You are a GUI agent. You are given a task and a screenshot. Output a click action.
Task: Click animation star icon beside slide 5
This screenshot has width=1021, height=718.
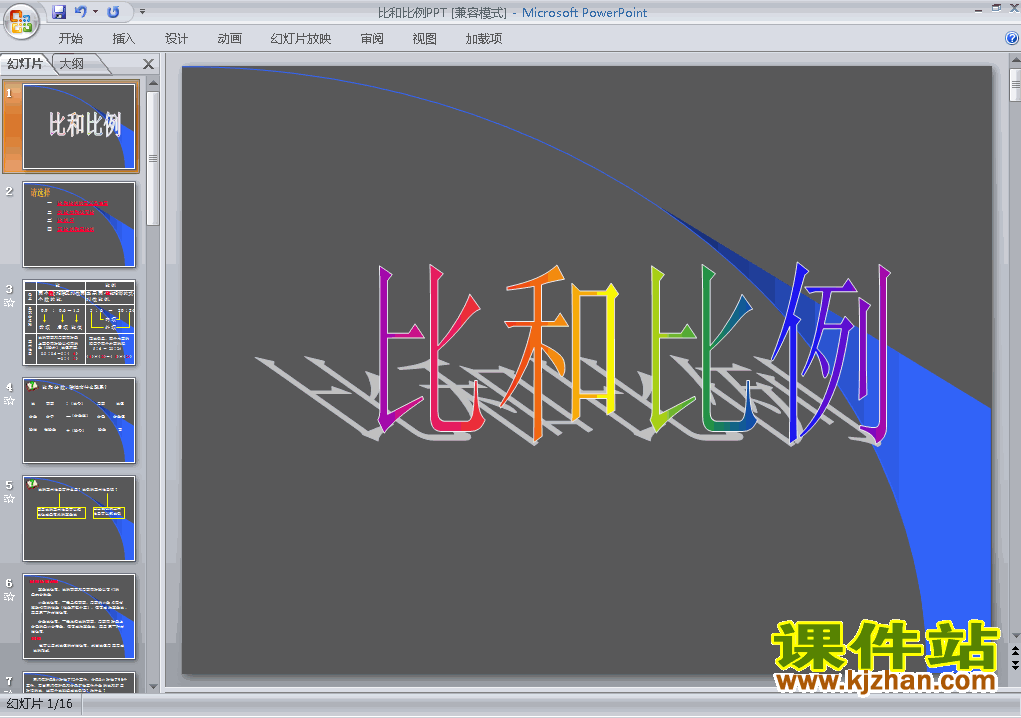[9, 499]
